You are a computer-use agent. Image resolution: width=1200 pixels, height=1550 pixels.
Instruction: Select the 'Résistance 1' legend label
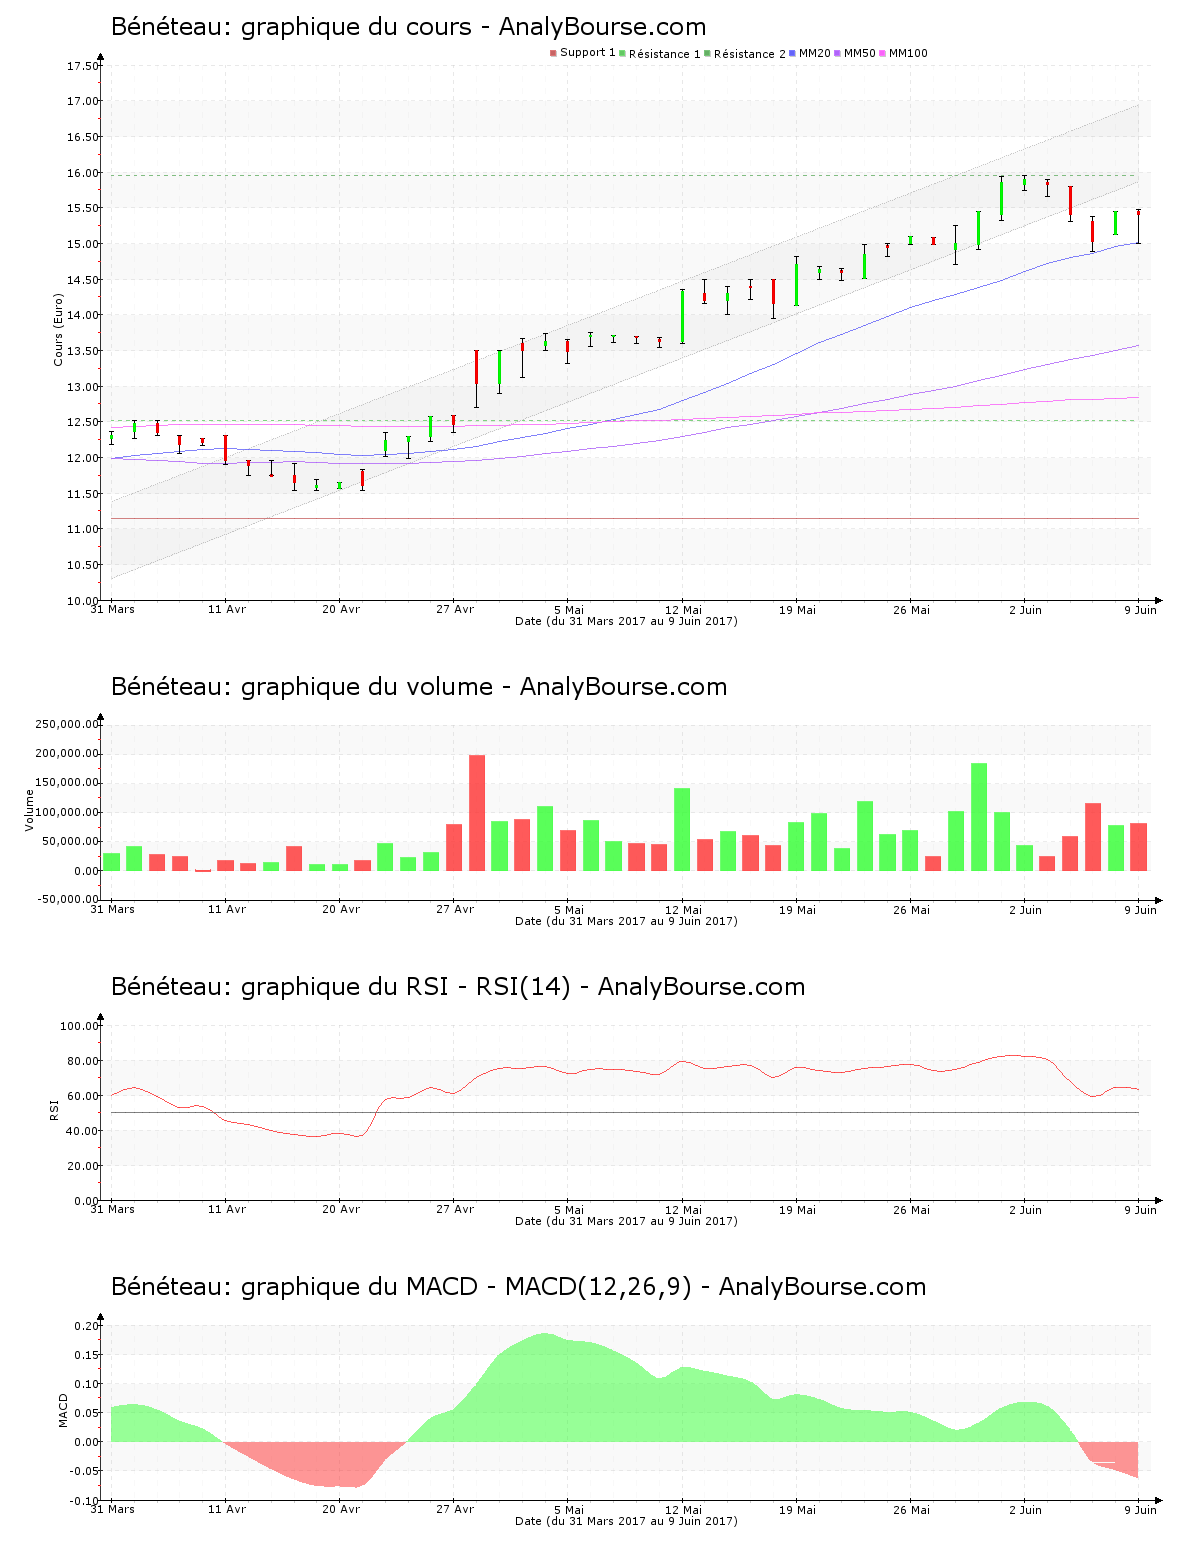(x=664, y=54)
